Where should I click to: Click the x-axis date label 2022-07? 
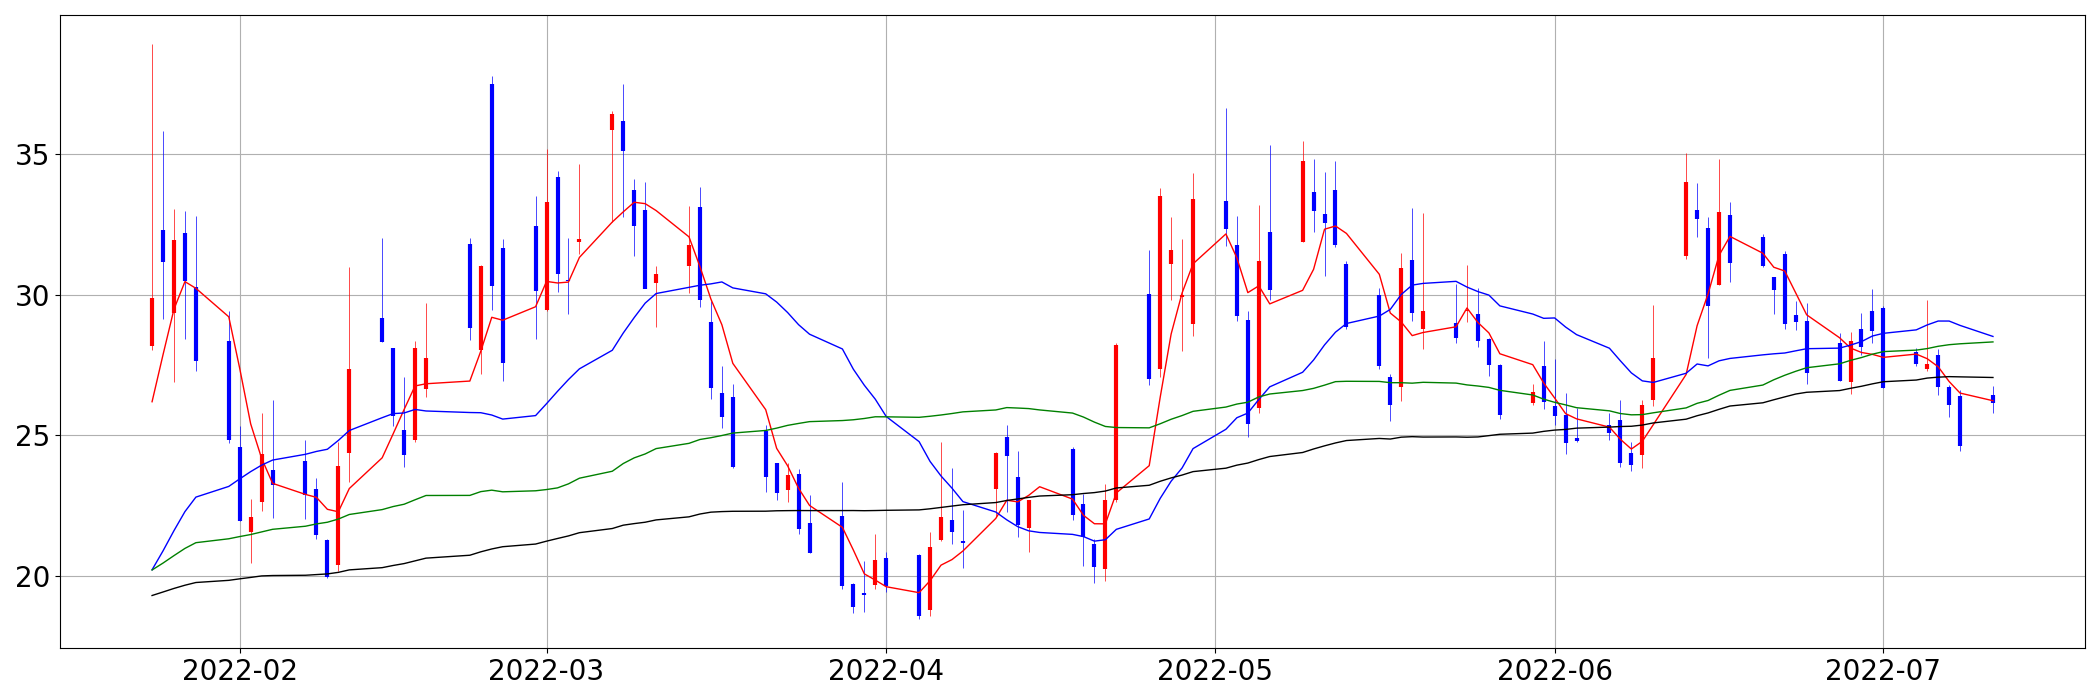[1883, 671]
